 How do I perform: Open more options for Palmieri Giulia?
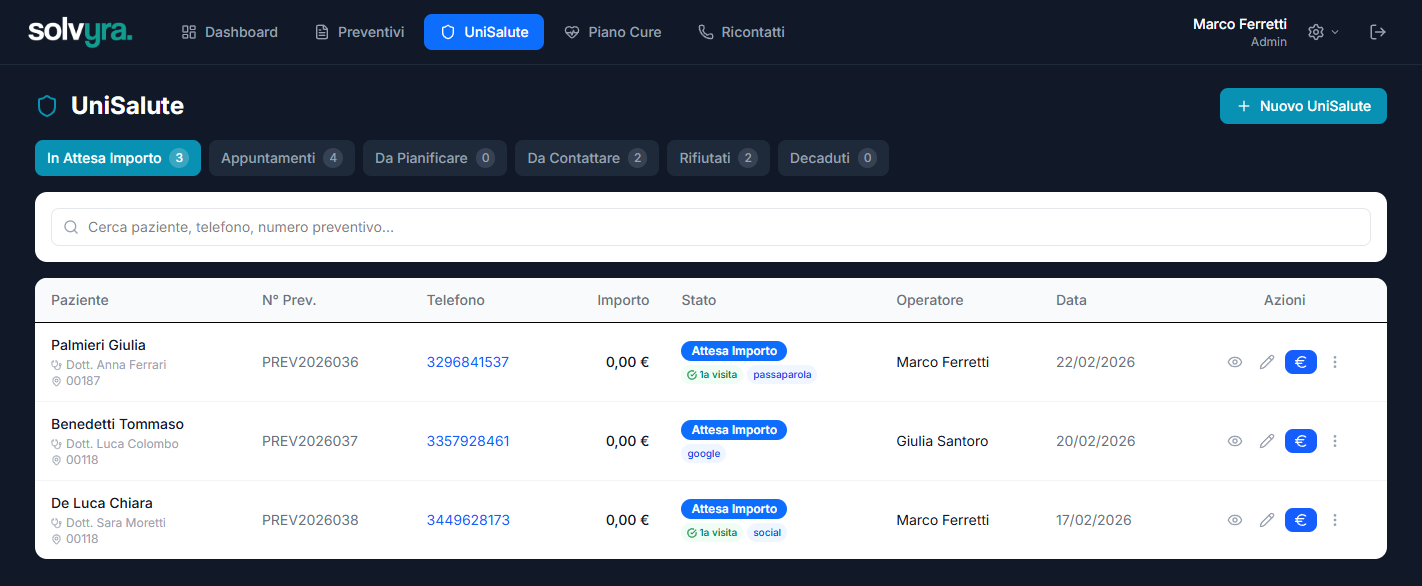(1335, 362)
